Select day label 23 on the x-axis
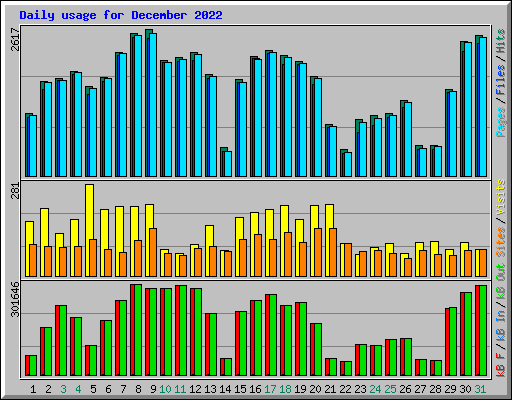Image resolution: width=512 pixels, height=400 pixels. (x=360, y=389)
